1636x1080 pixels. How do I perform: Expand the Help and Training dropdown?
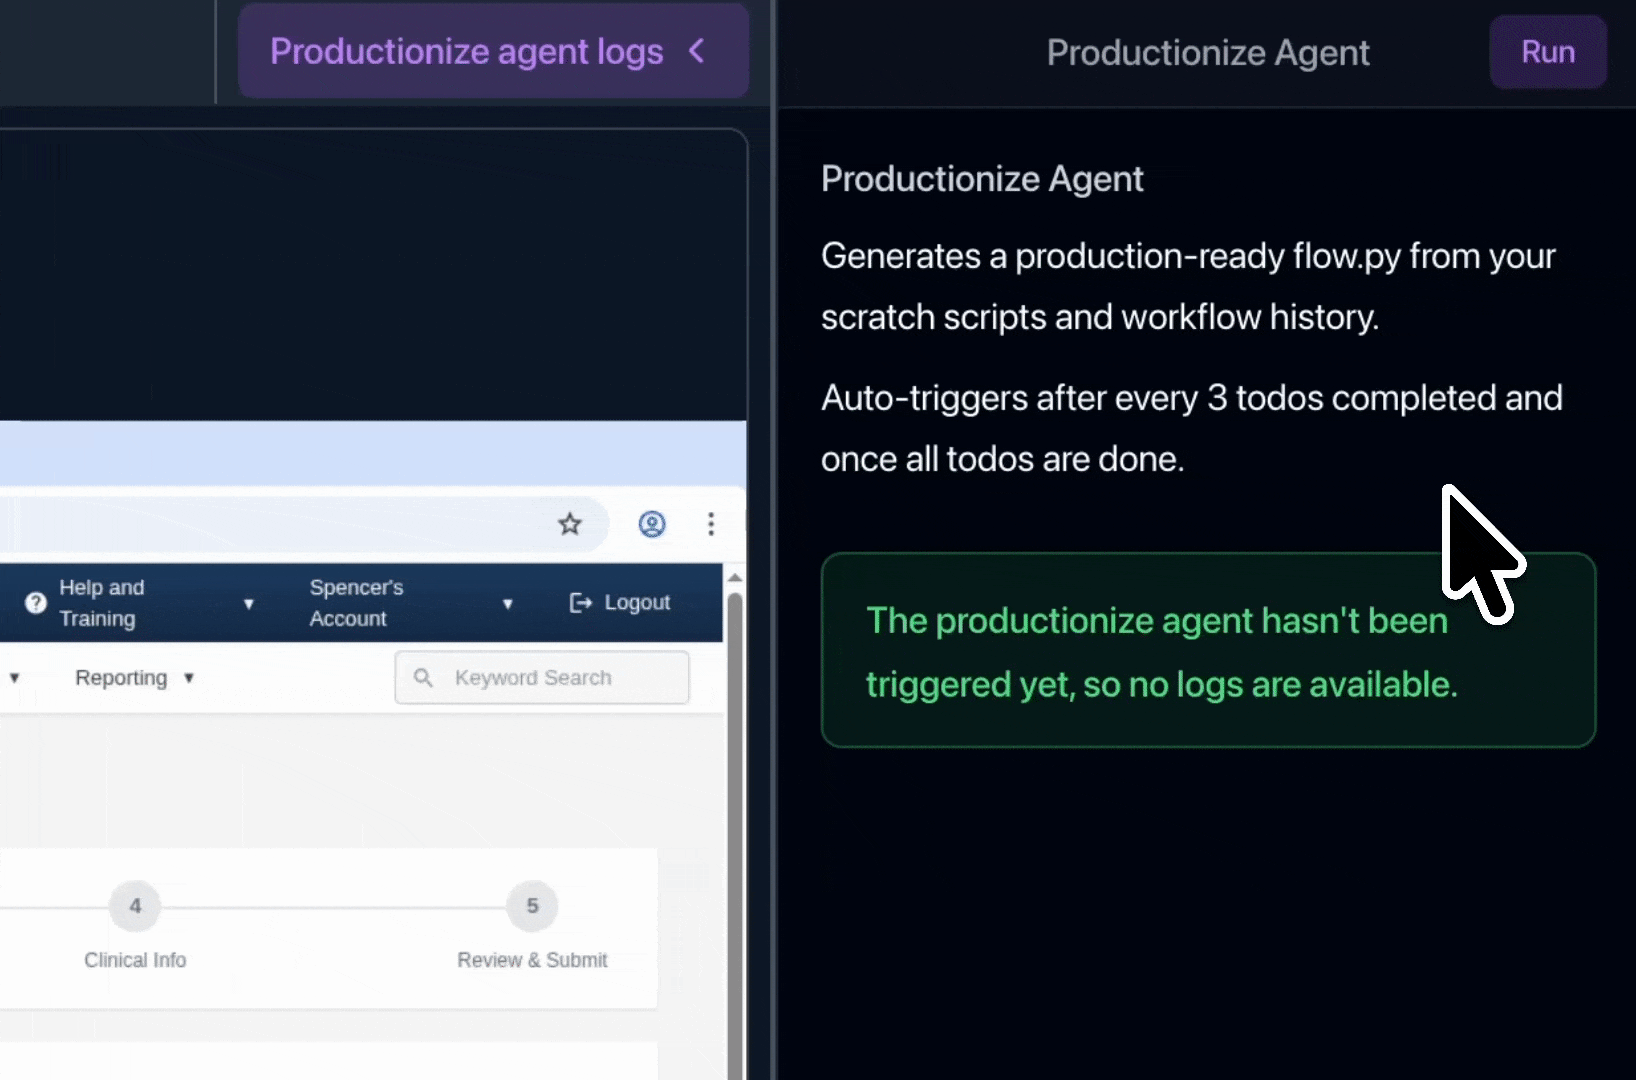pyautogui.click(x=249, y=603)
